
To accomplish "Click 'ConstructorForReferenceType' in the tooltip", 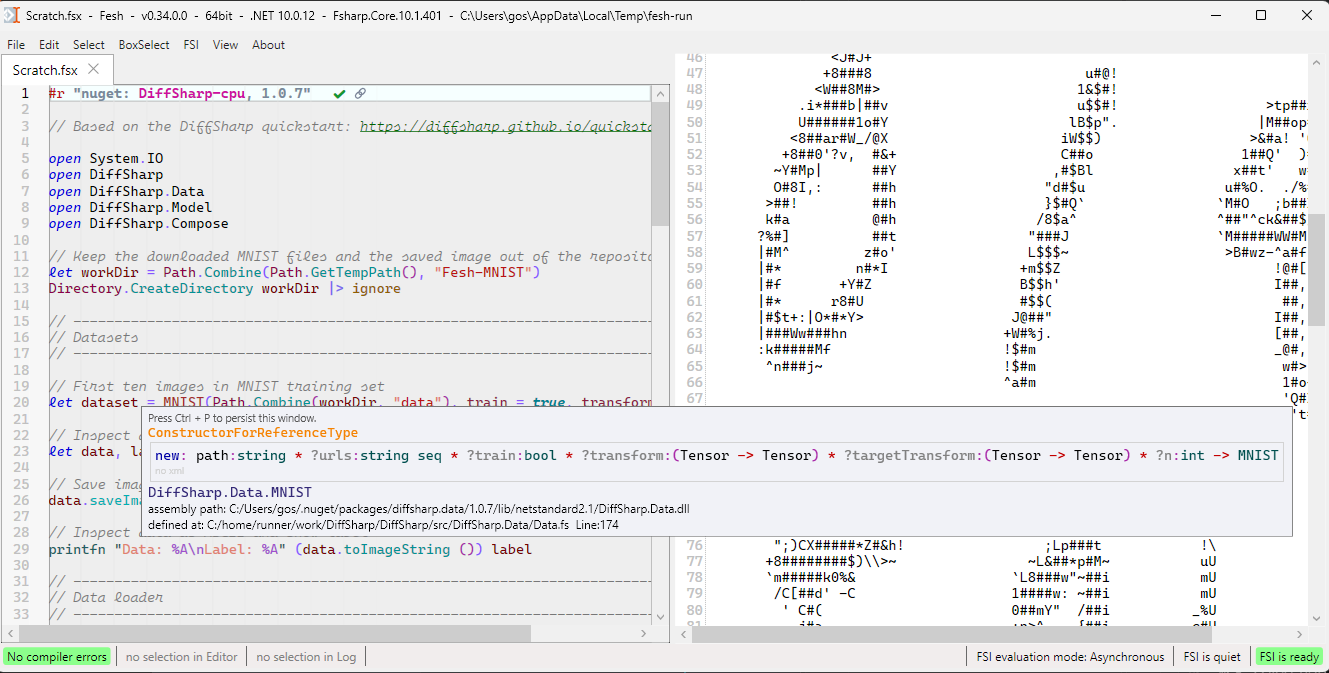I will point(253,433).
